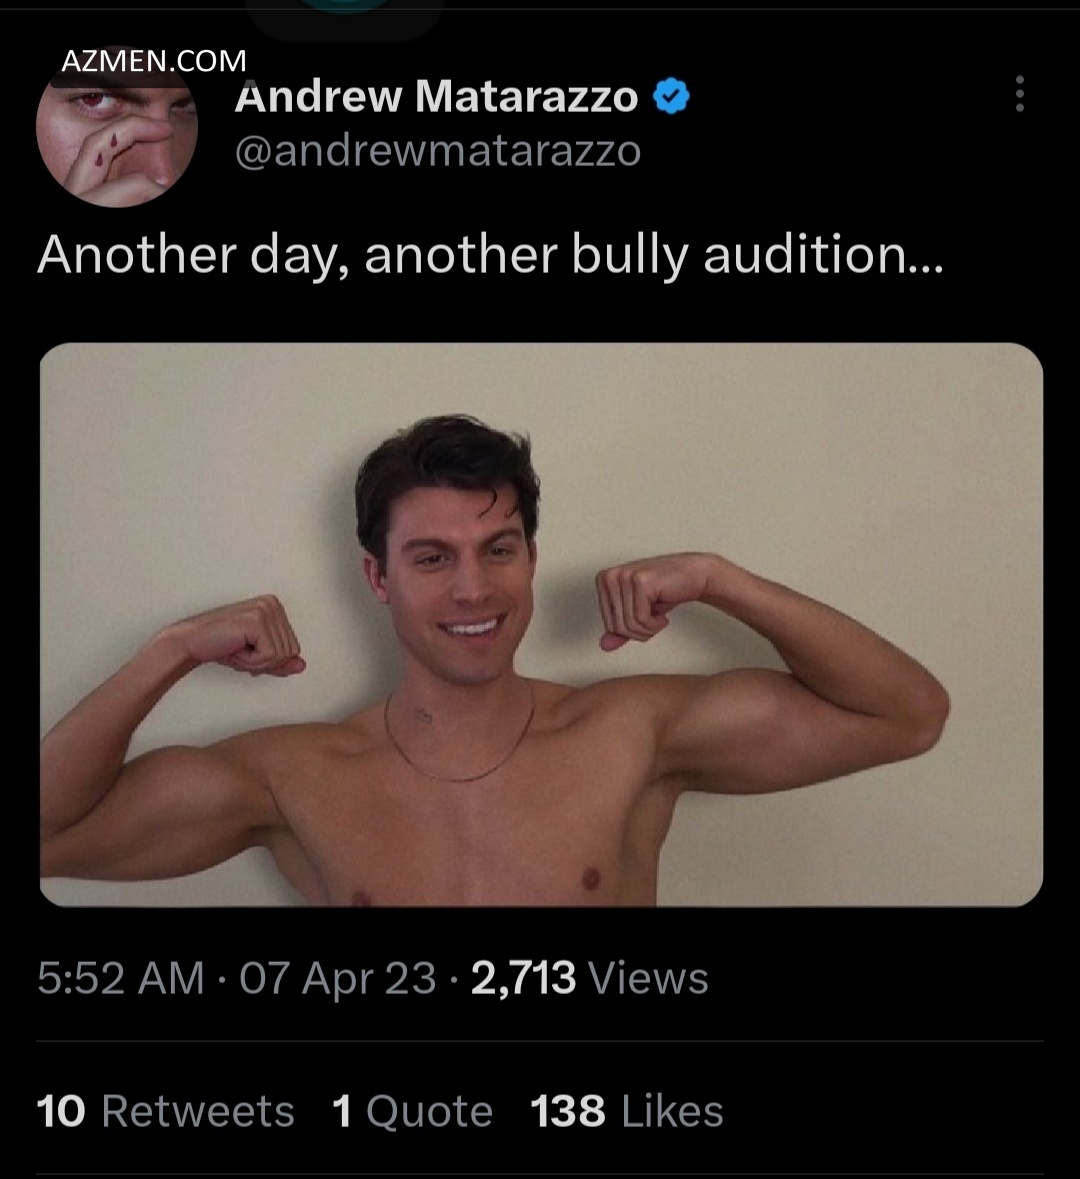The height and width of the screenshot is (1179, 1080).
Task: Click the AZMEN.COM watermark
Action: [x=153, y=61]
